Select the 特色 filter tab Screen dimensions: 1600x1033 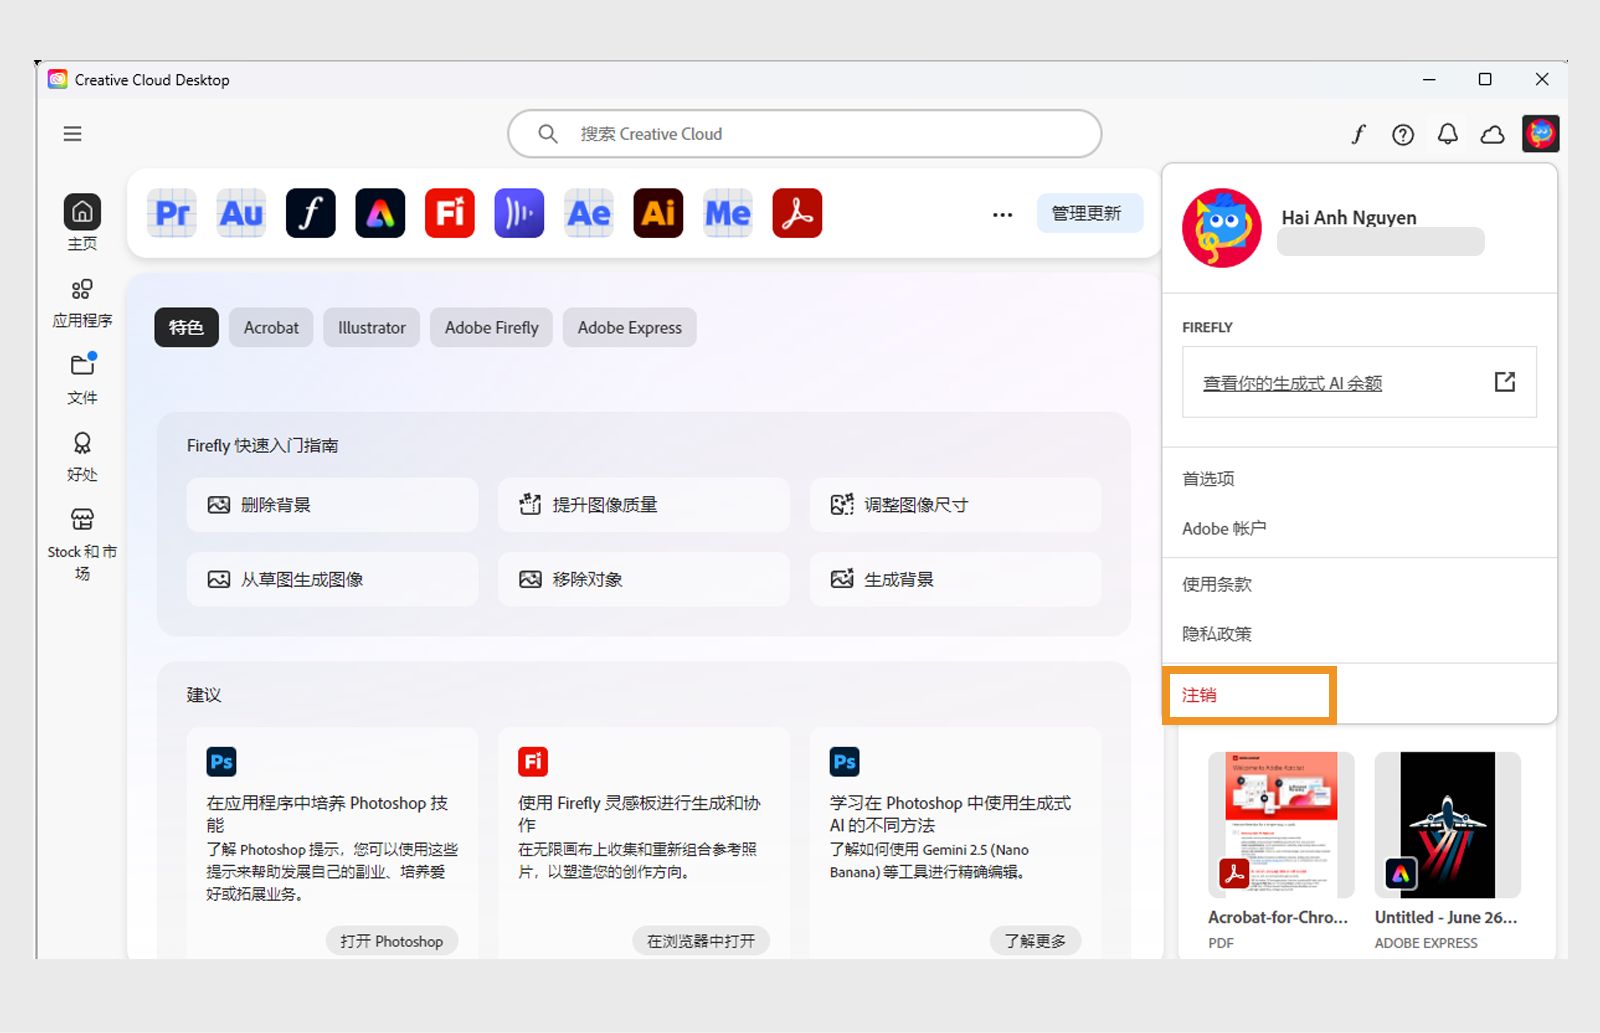[186, 327]
